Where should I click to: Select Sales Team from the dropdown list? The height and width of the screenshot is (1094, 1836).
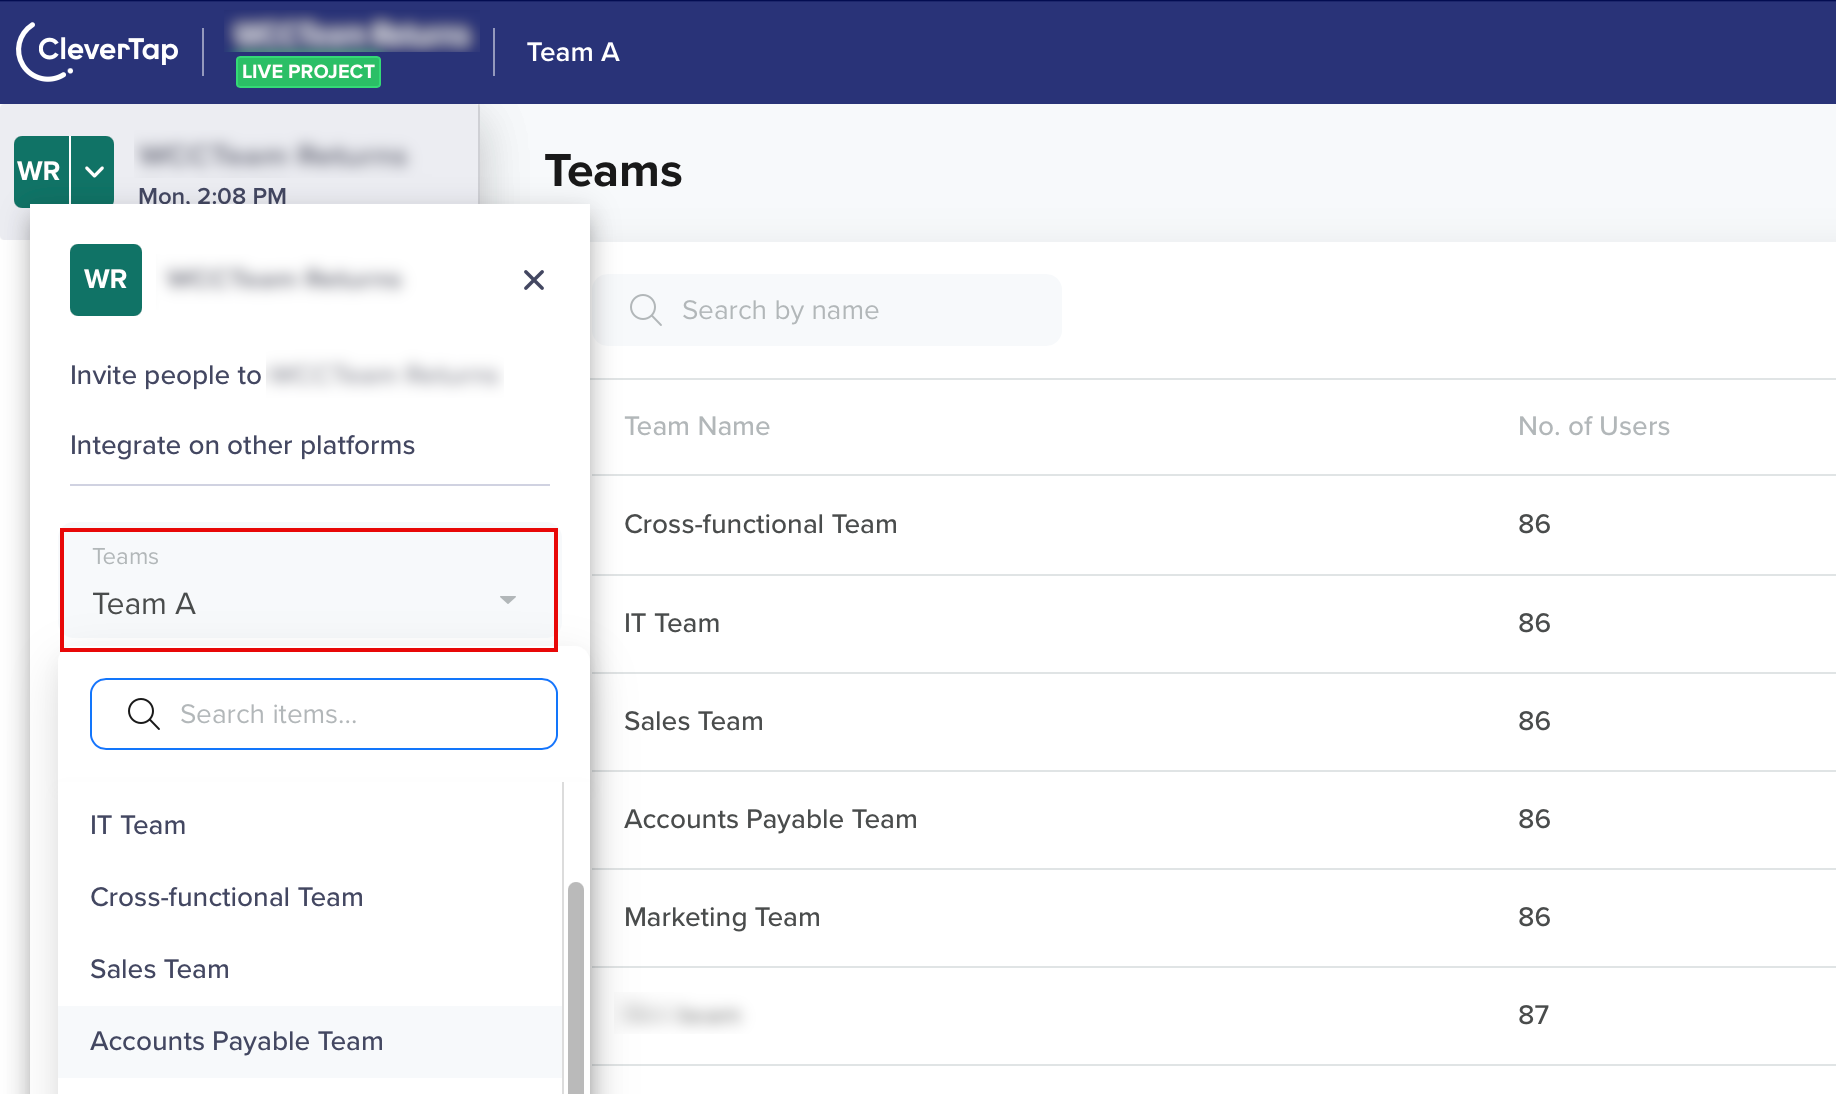[x=159, y=968]
